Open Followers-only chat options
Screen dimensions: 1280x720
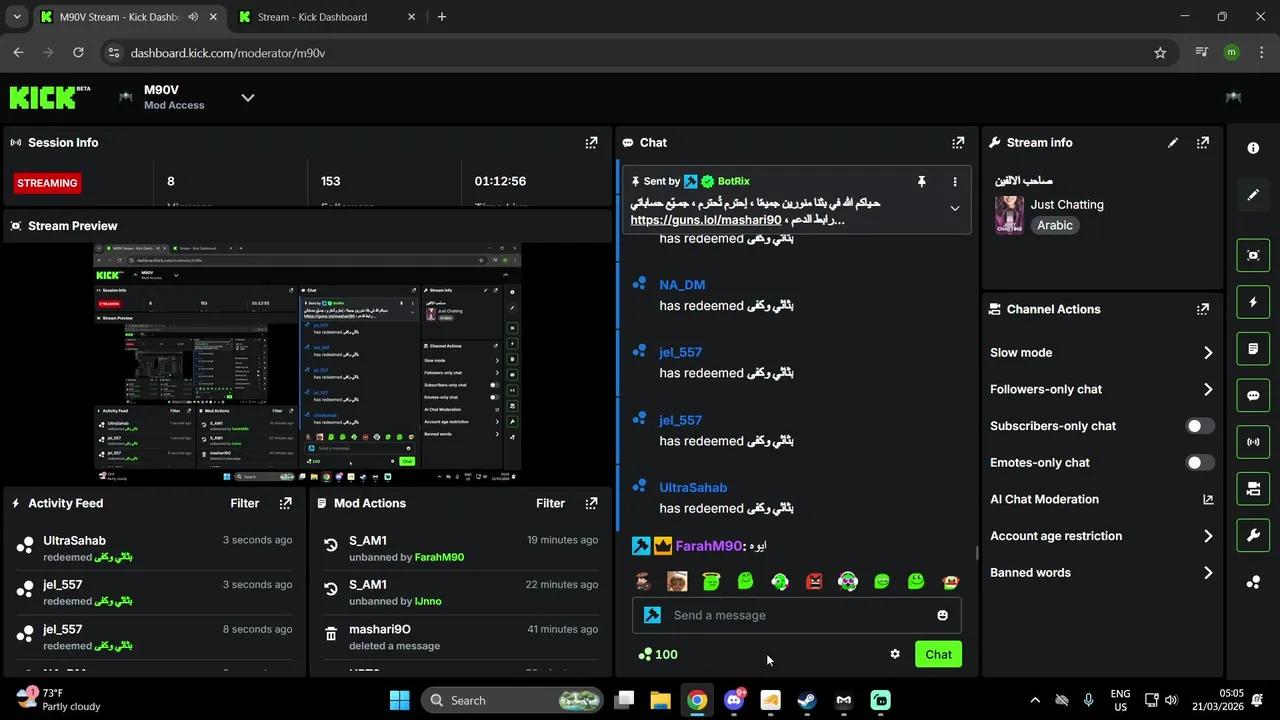pos(1101,389)
